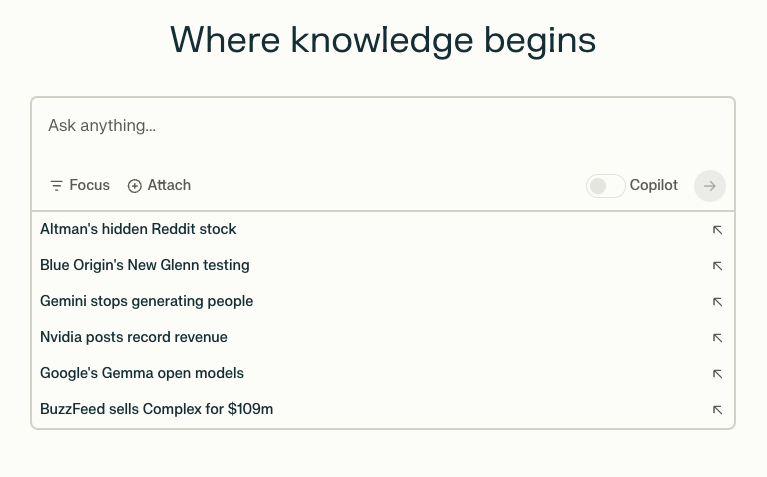Viewport: 767px width, 477px height.
Task: Enable the Copilot toggle switch
Action: (605, 186)
